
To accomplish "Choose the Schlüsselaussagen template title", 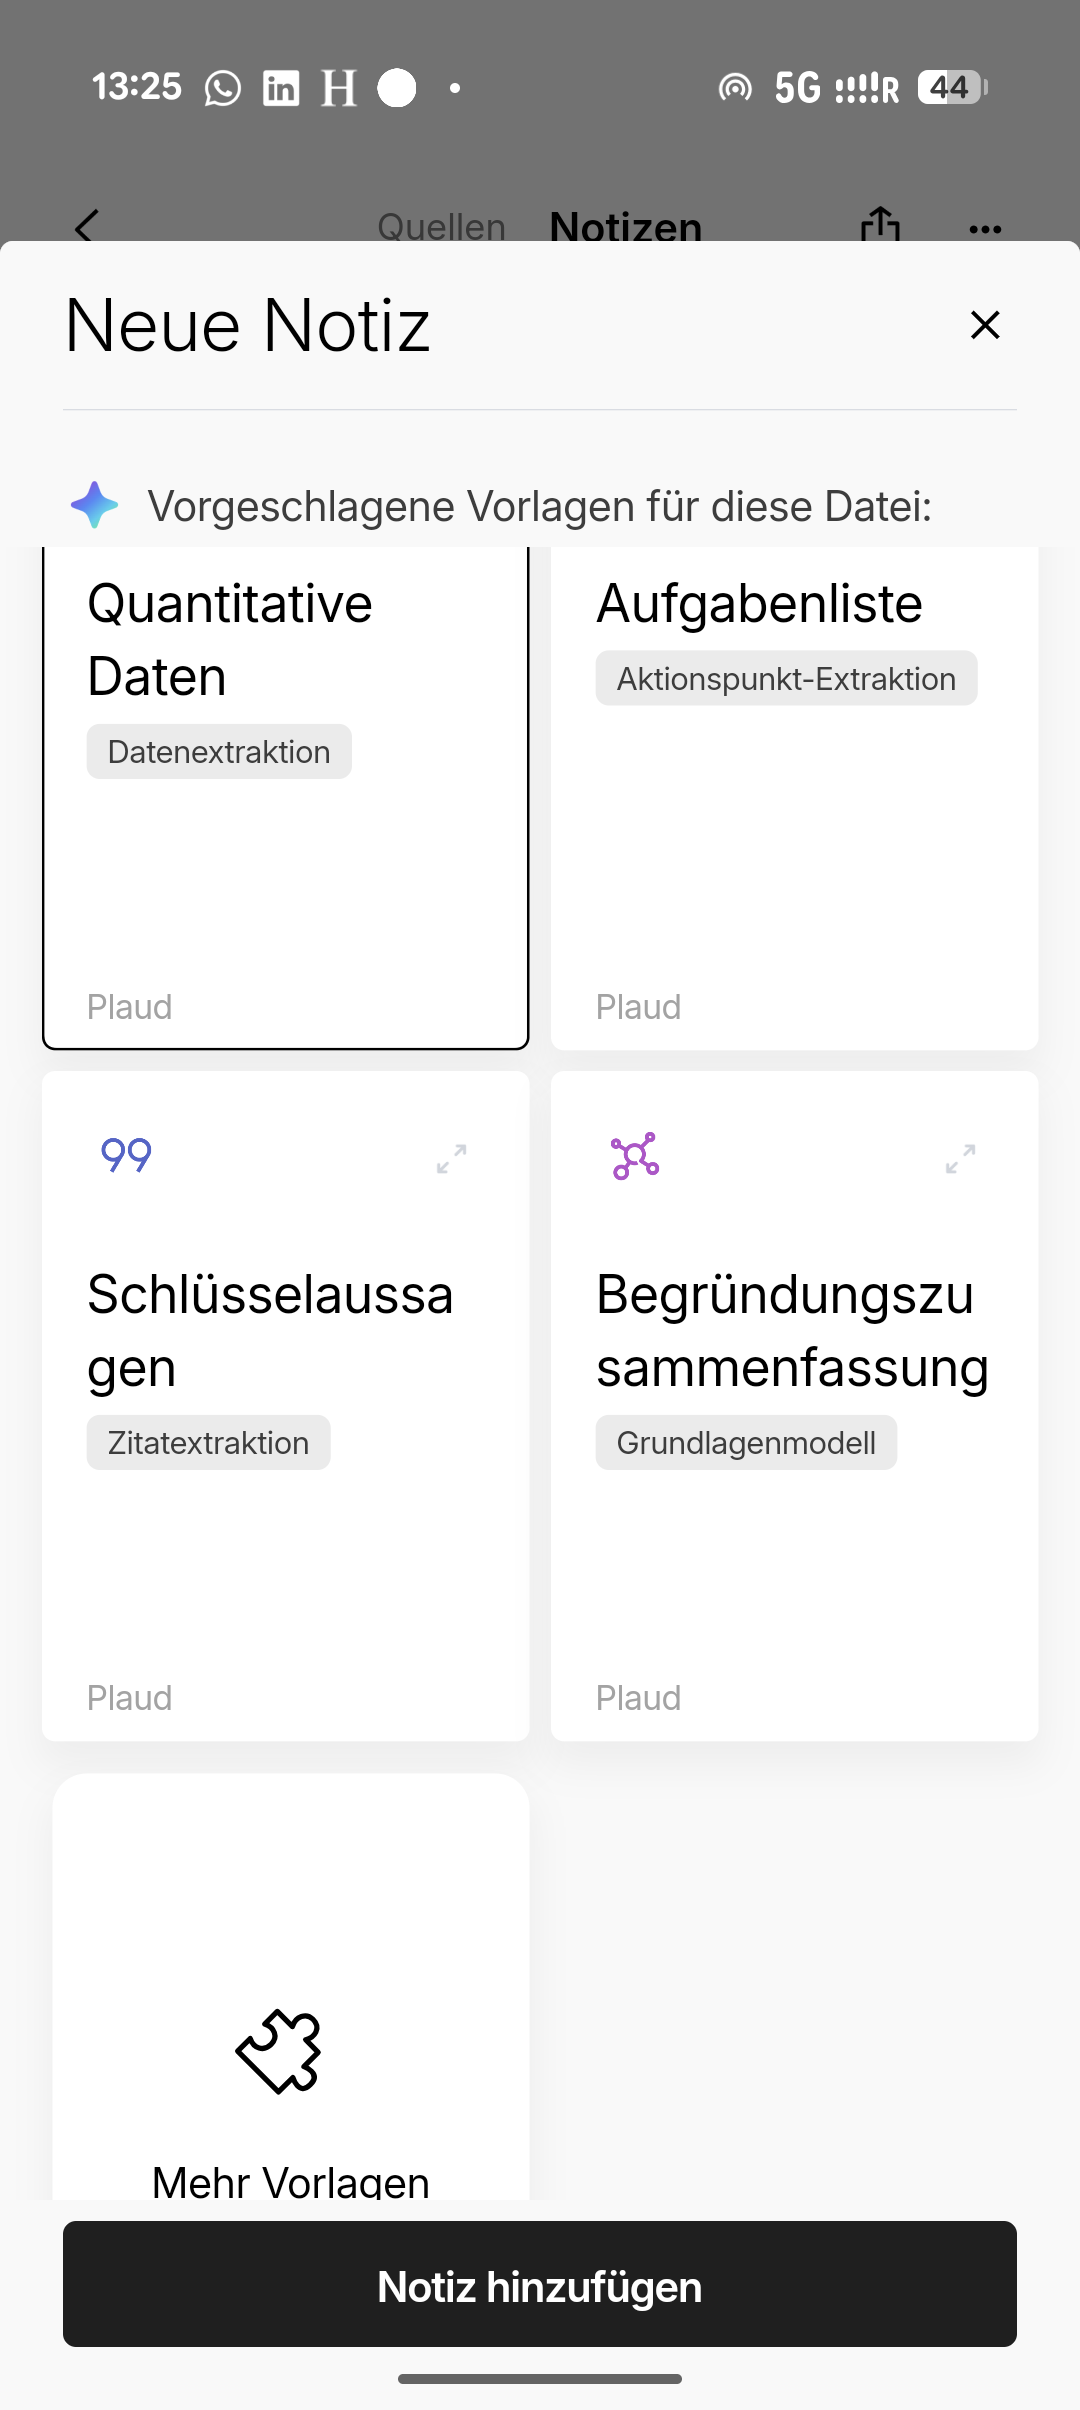I will (x=270, y=1330).
